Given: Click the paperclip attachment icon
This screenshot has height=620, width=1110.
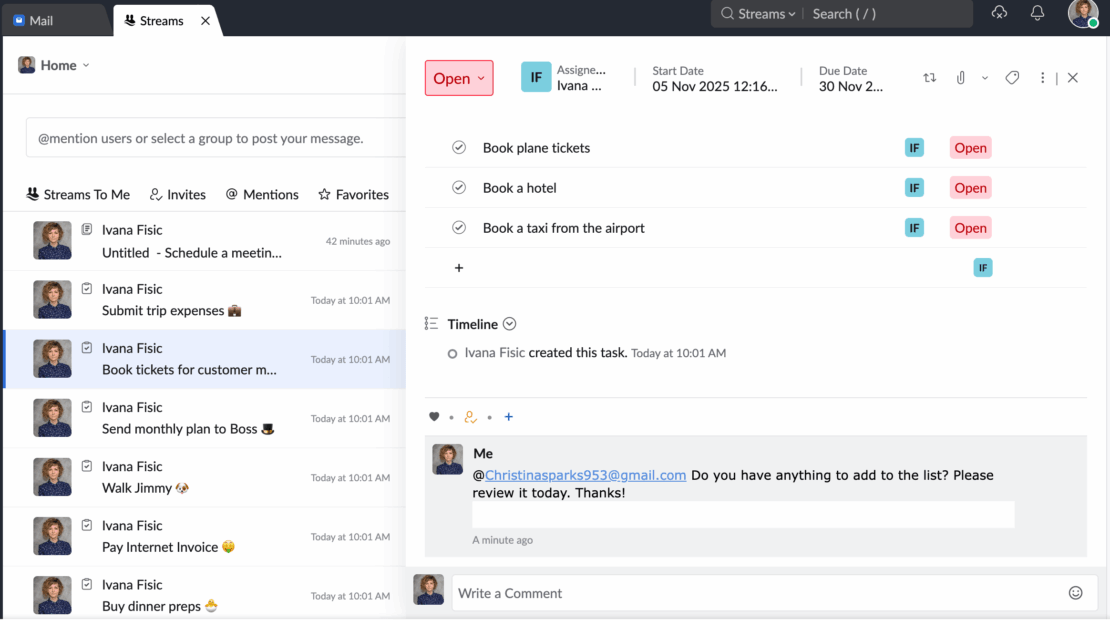Looking at the screenshot, I should [961, 77].
